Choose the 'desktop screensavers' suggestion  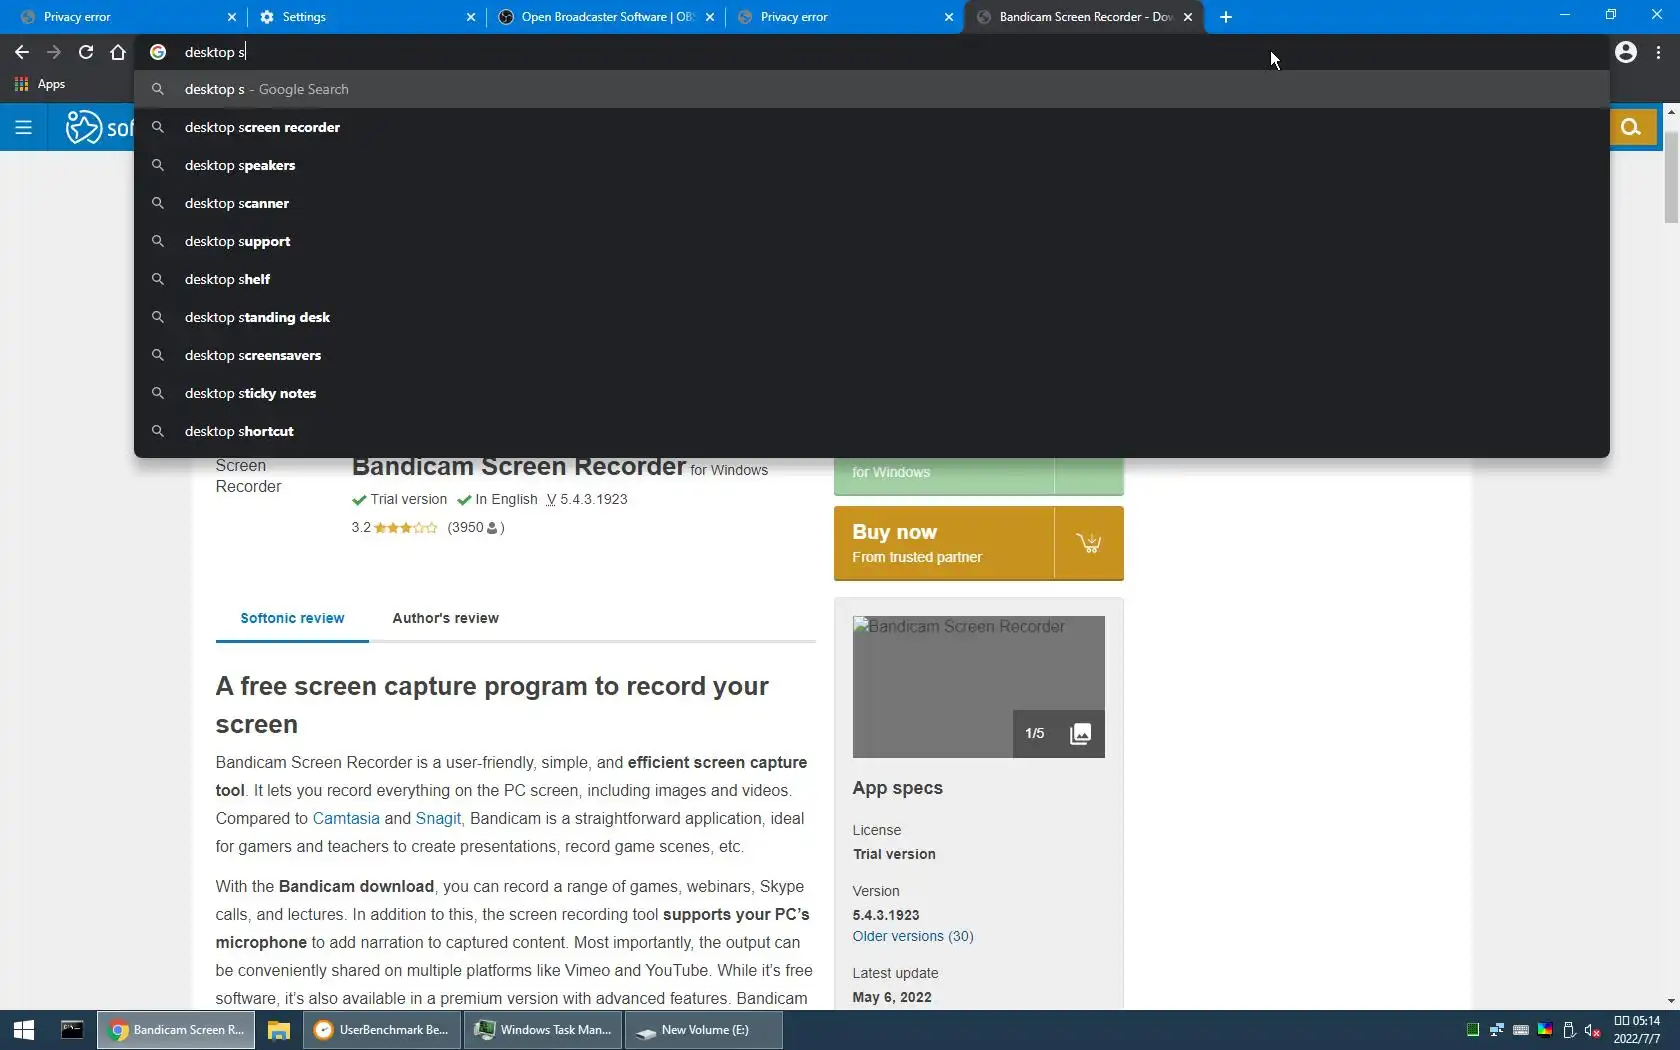pyautogui.click(x=872, y=355)
